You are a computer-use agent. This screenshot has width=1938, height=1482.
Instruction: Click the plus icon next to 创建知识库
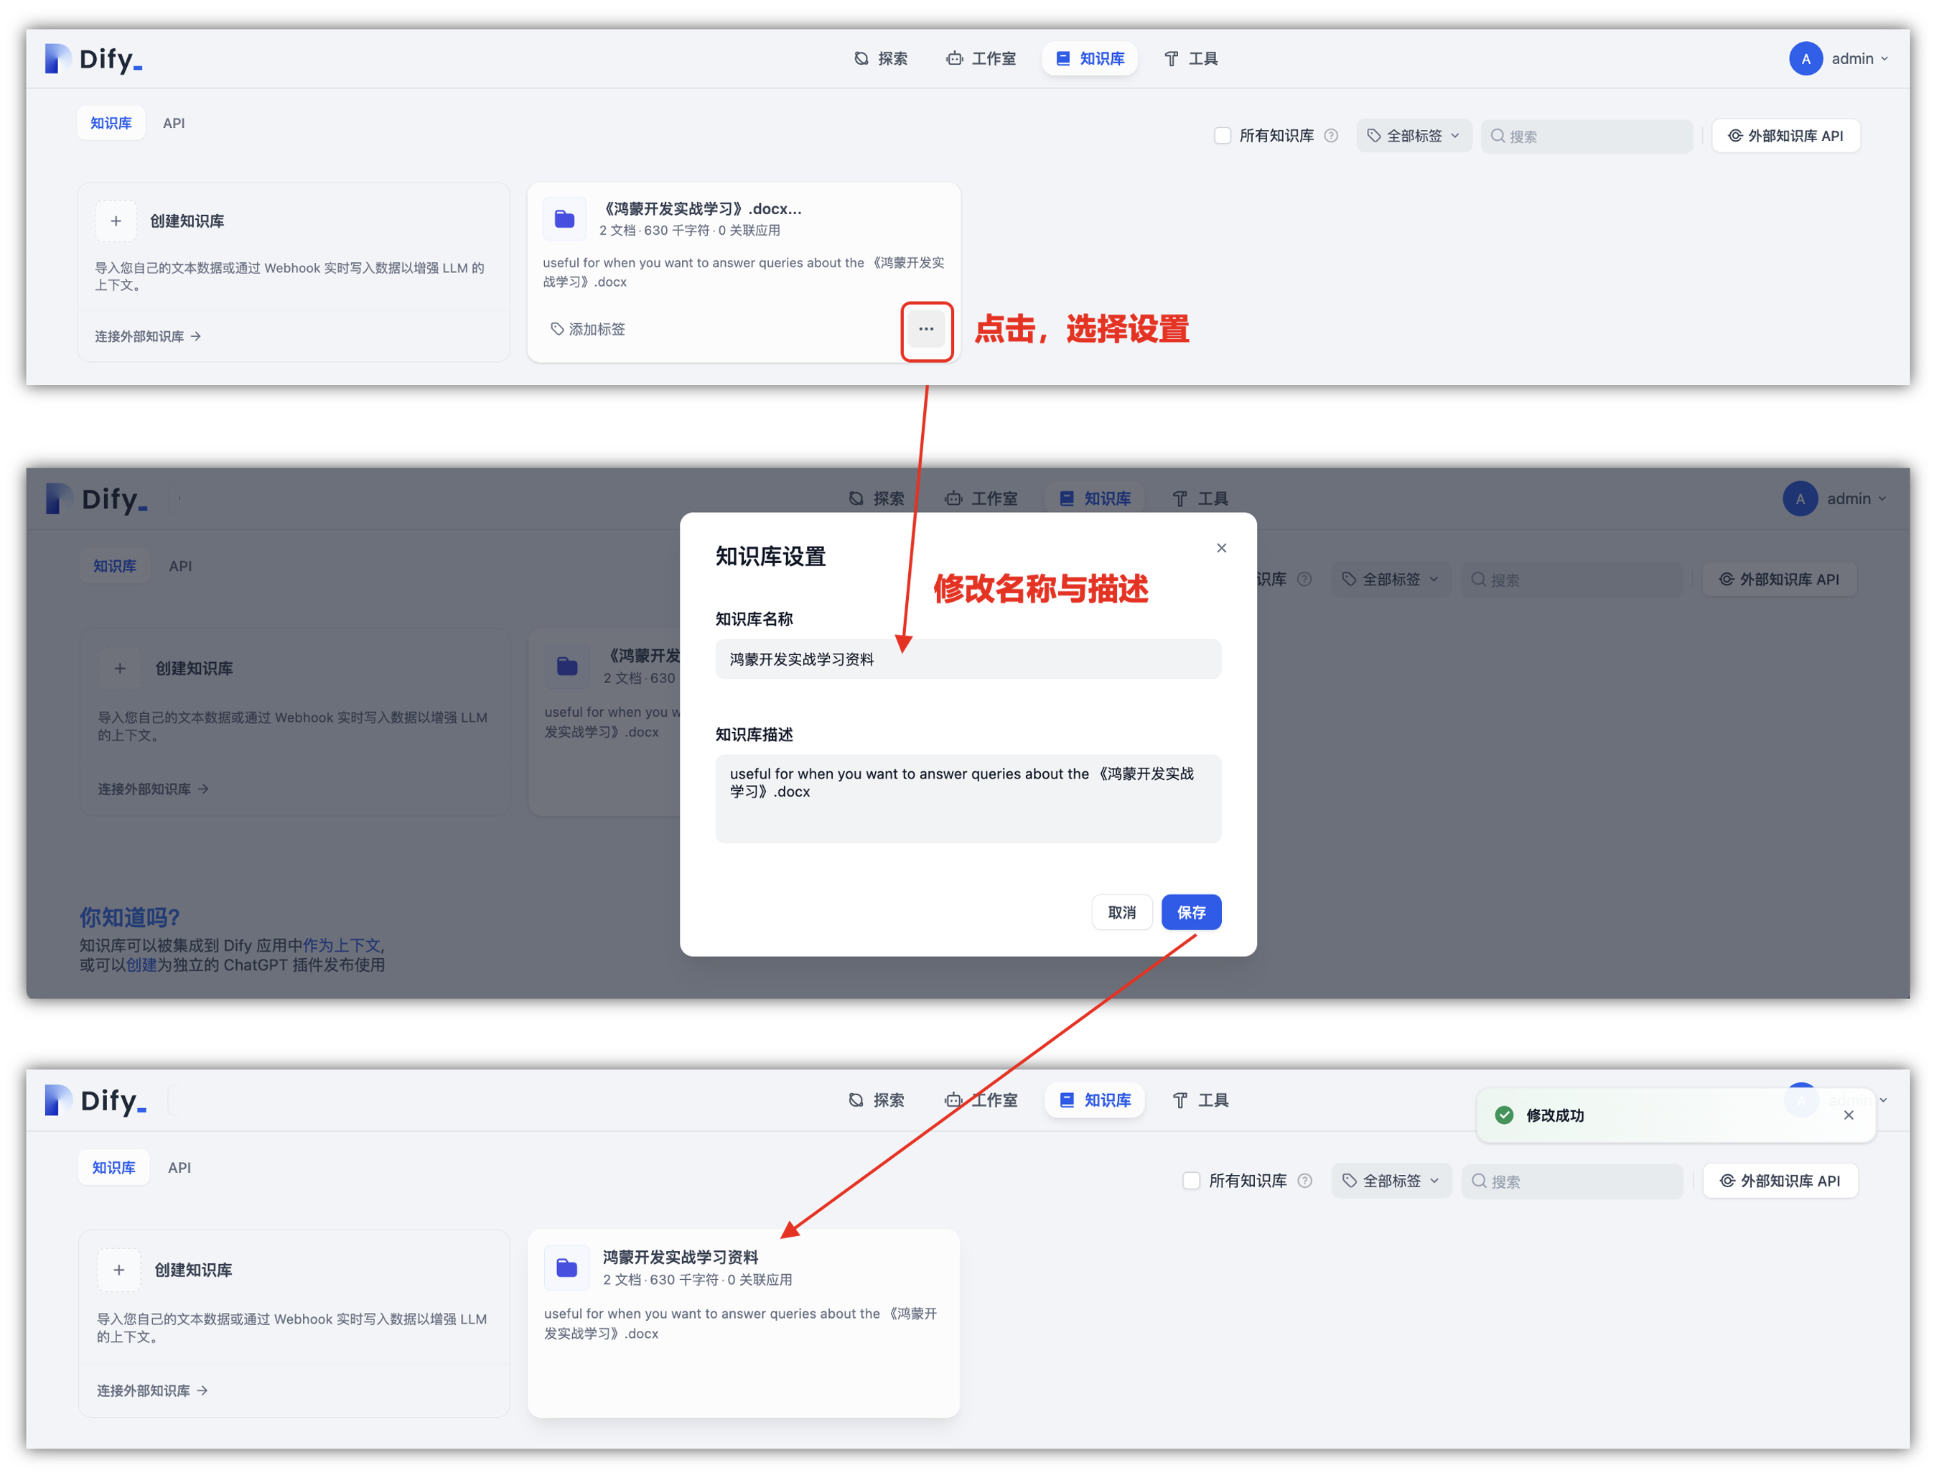coord(116,221)
